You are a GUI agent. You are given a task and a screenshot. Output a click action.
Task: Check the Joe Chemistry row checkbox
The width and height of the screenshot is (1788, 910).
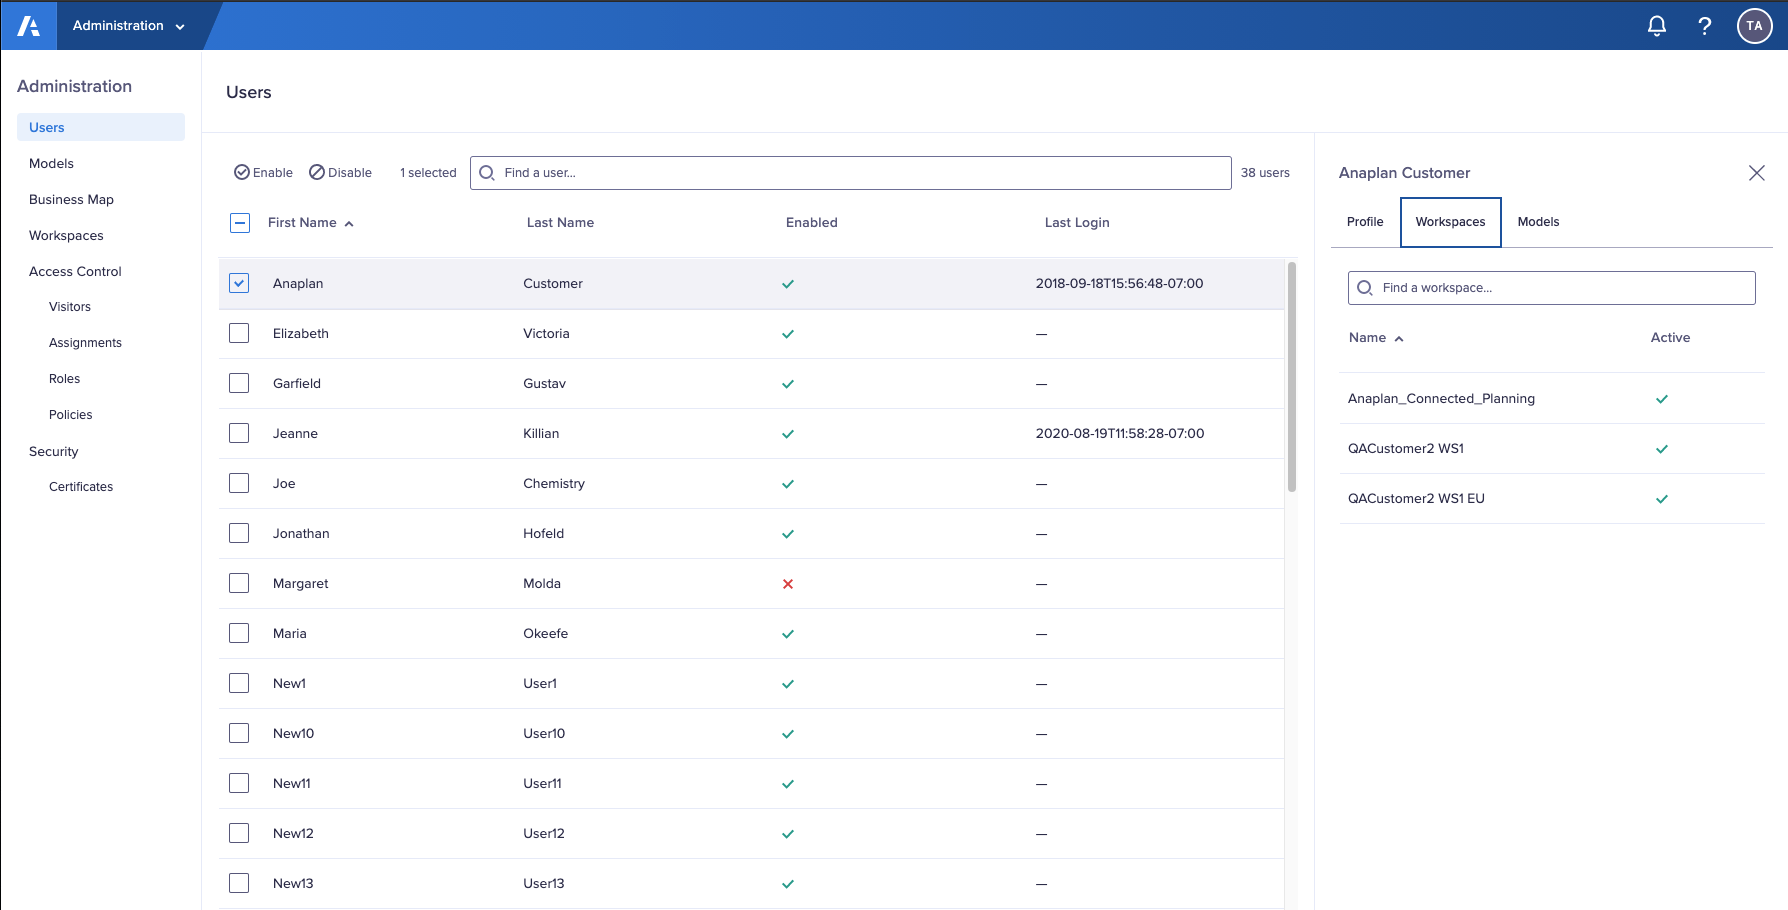click(x=239, y=483)
